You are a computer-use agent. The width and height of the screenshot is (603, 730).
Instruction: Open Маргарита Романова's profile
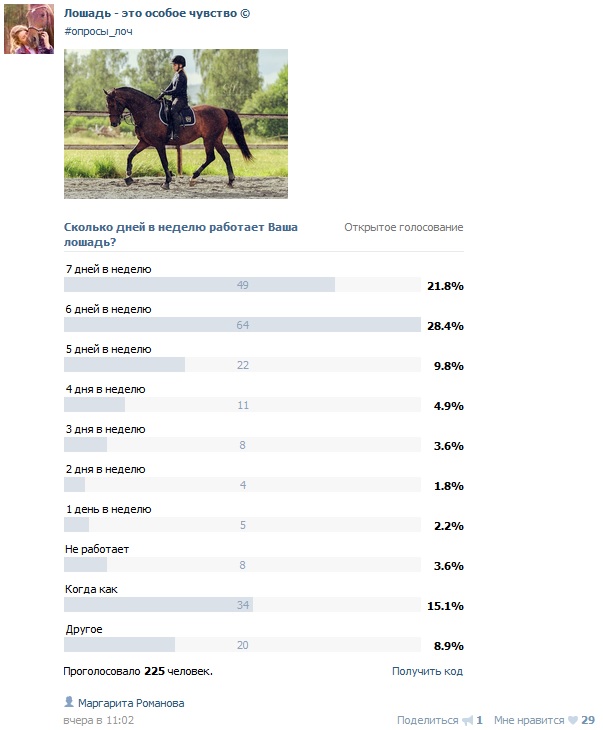tap(131, 703)
